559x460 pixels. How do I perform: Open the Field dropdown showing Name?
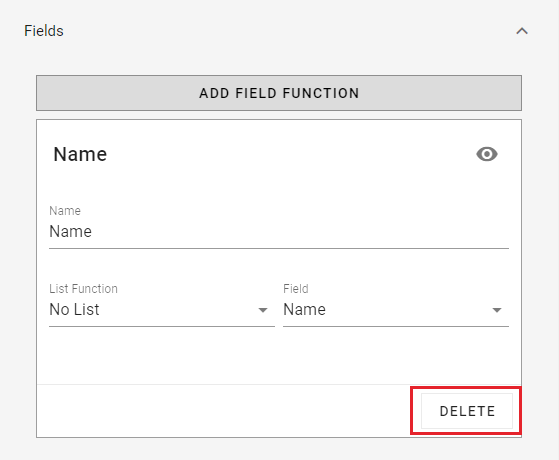tap(396, 310)
